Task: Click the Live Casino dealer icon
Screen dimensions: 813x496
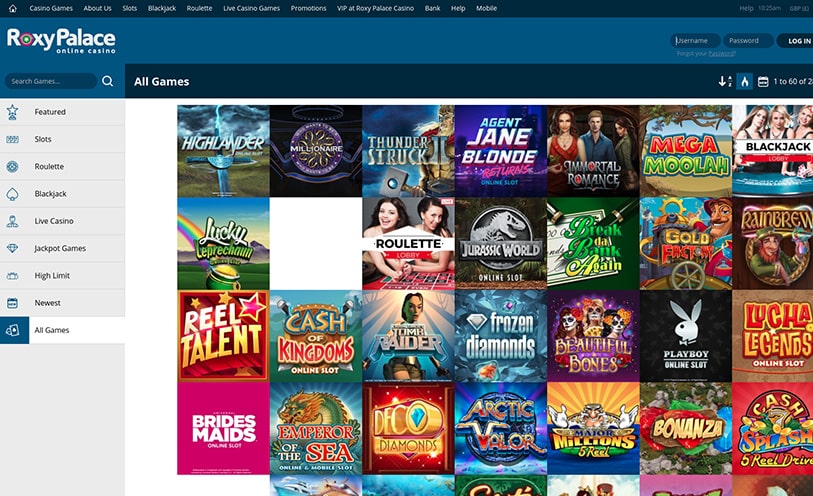Action: (x=12, y=221)
